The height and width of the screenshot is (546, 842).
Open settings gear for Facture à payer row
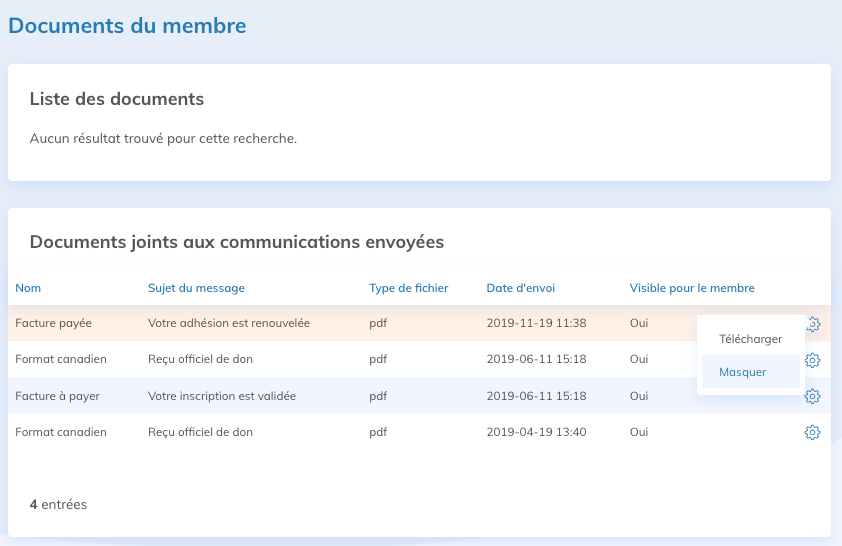coord(813,396)
